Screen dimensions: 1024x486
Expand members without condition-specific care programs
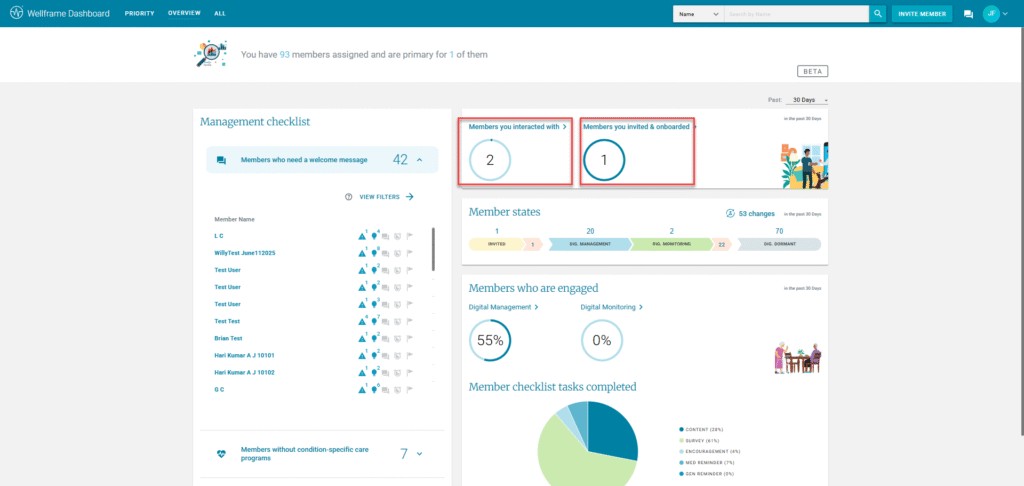tap(420, 454)
